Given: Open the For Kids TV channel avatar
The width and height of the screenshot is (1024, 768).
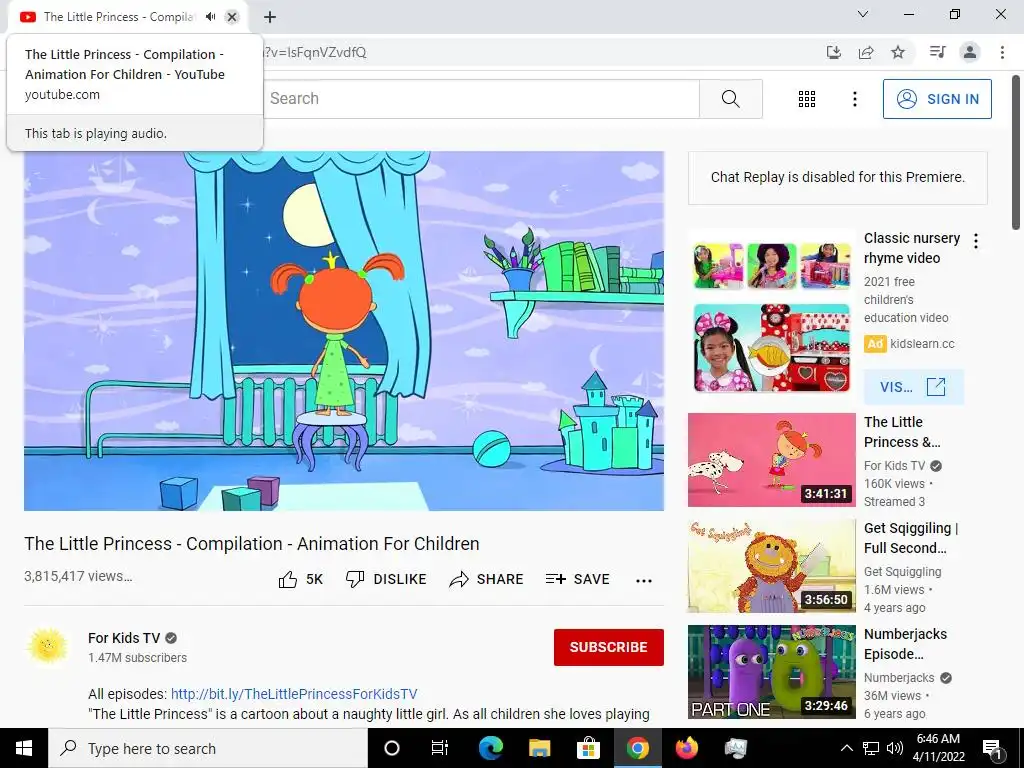Looking at the screenshot, I should click(48, 647).
